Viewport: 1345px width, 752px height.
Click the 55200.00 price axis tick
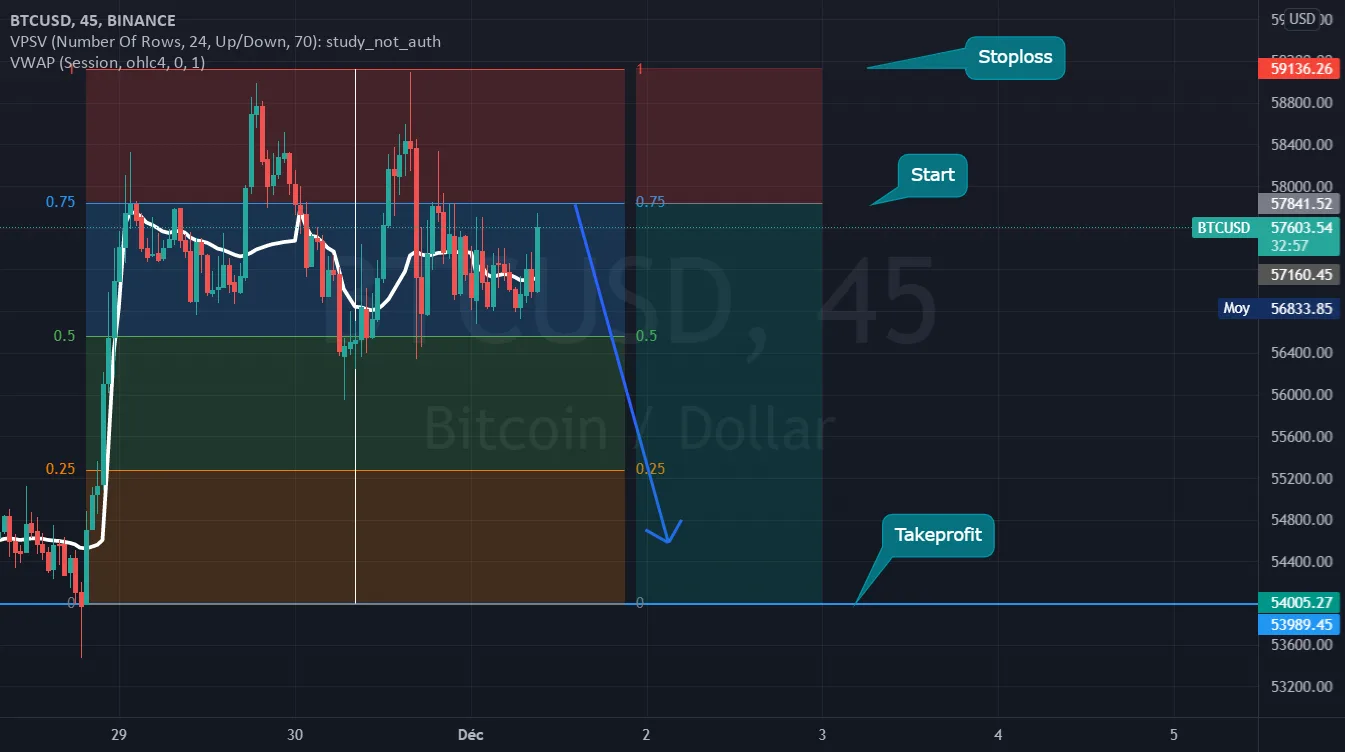pos(1301,478)
